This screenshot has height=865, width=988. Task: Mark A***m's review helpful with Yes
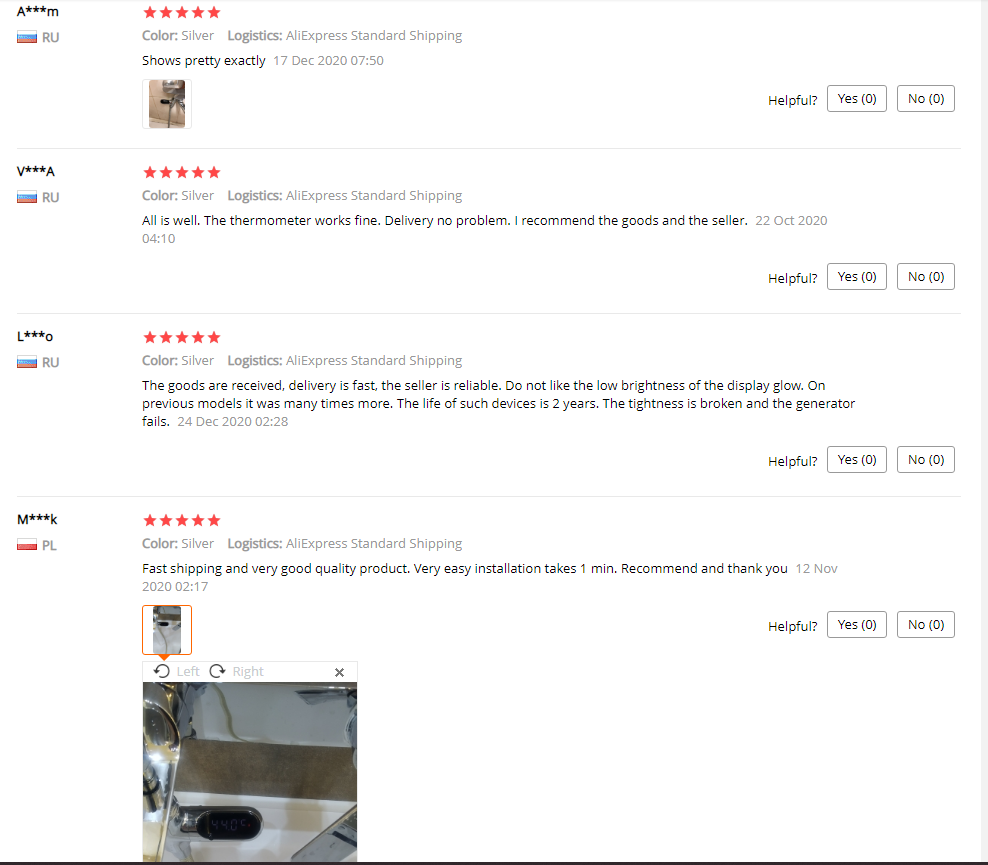coord(857,99)
